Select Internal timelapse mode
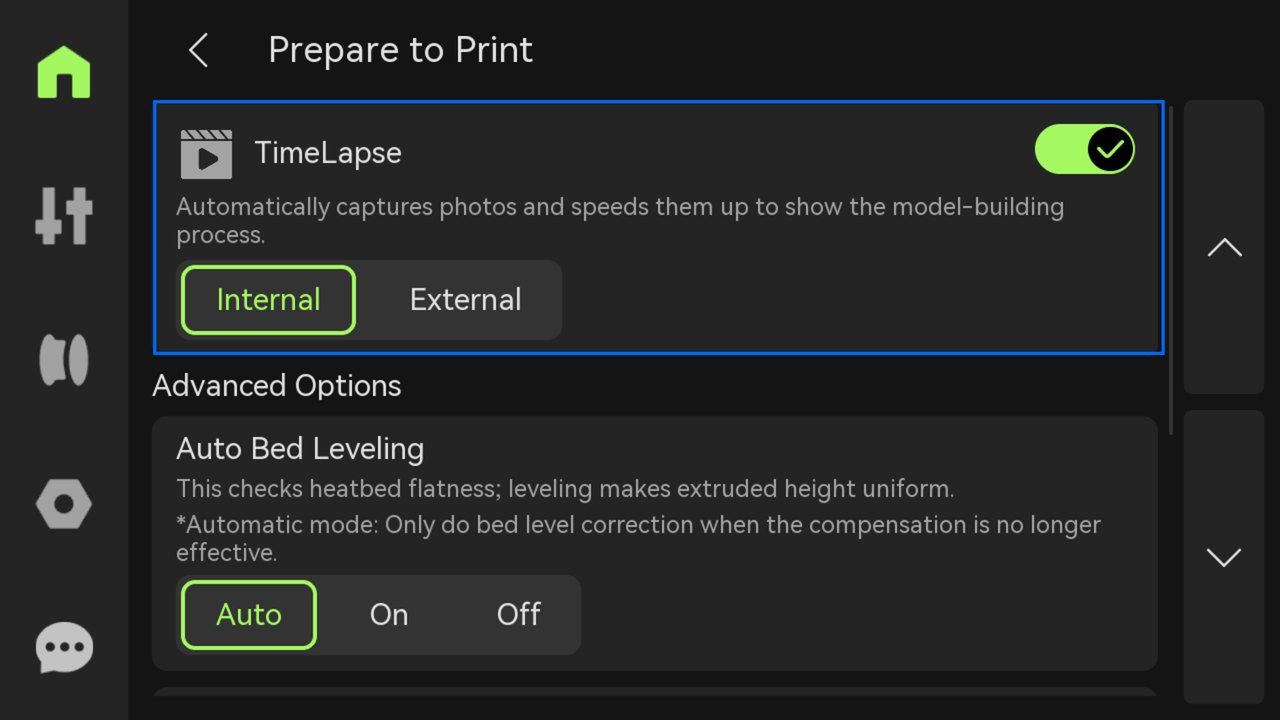This screenshot has height=720, width=1280. [x=268, y=300]
